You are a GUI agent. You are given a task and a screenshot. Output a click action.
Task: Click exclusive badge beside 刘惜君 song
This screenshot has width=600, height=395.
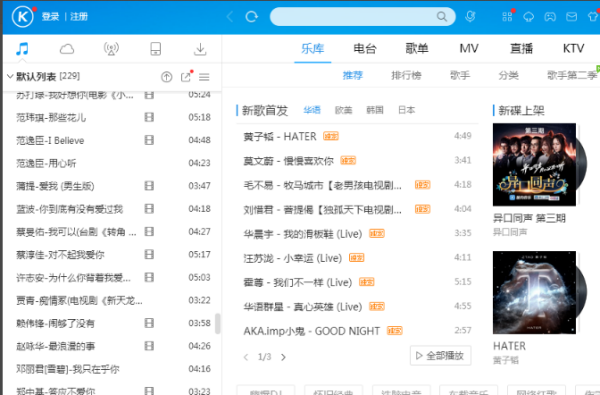point(423,209)
